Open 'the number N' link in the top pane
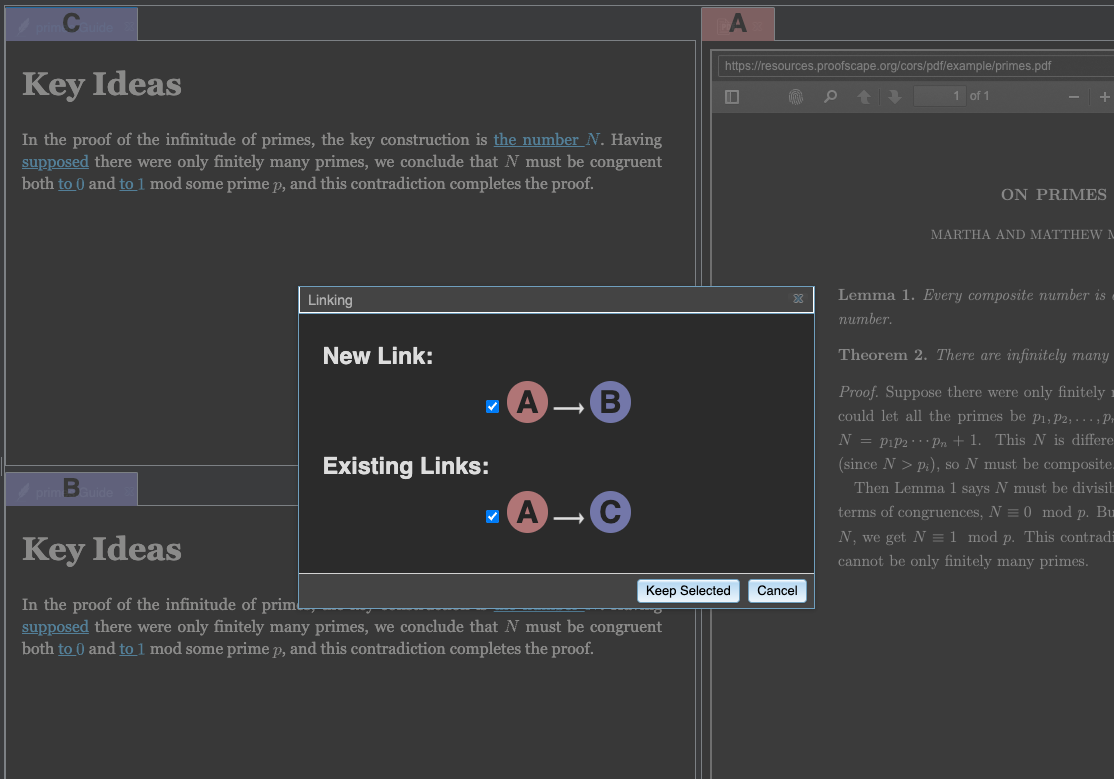The height and width of the screenshot is (779, 1114). 548,140
